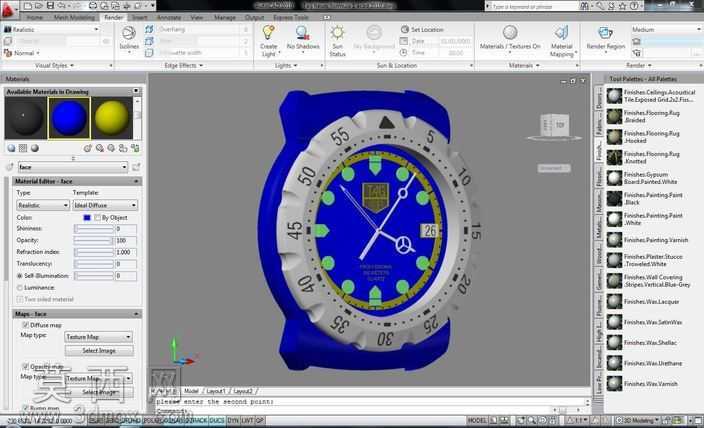Click the Finishes.Flooring.Rug Braided material icon
Image resolution: width=704 pixels, height=428 pixels.
pos(614,116)
